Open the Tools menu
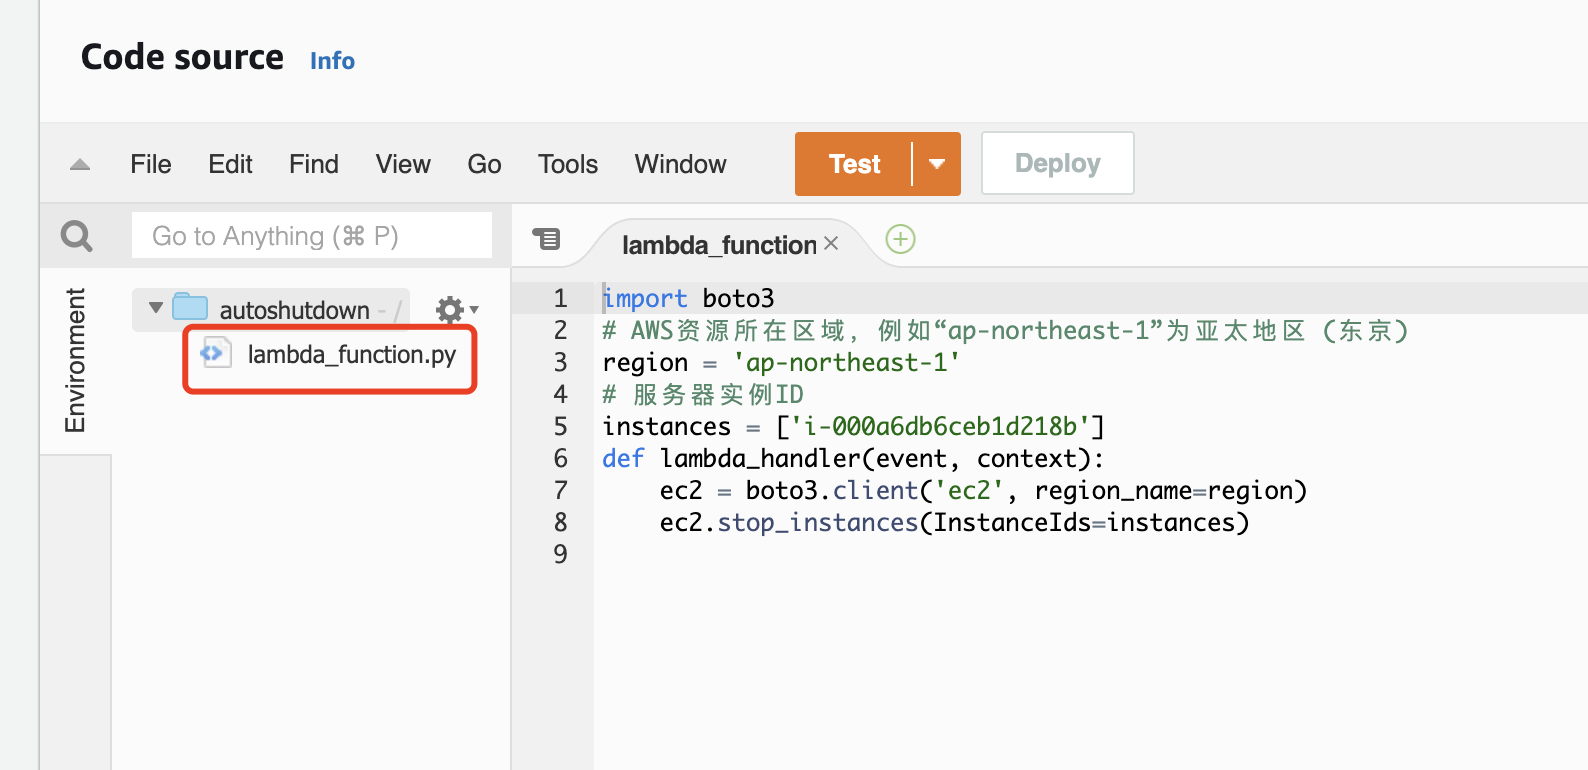This screenshot has width=1588, height=770. coord(567,164)
